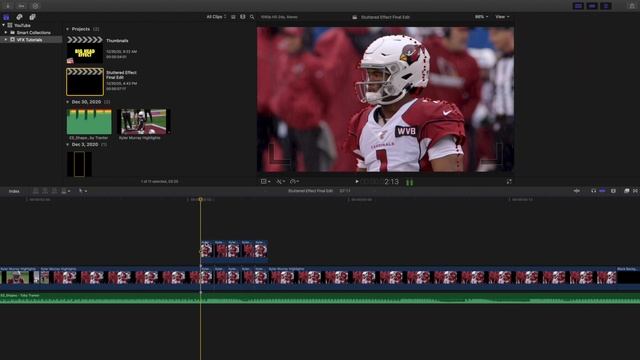Screen dimensions: 640x360
Task: Open the Transitions browser icon
Action: pos(636,191)
